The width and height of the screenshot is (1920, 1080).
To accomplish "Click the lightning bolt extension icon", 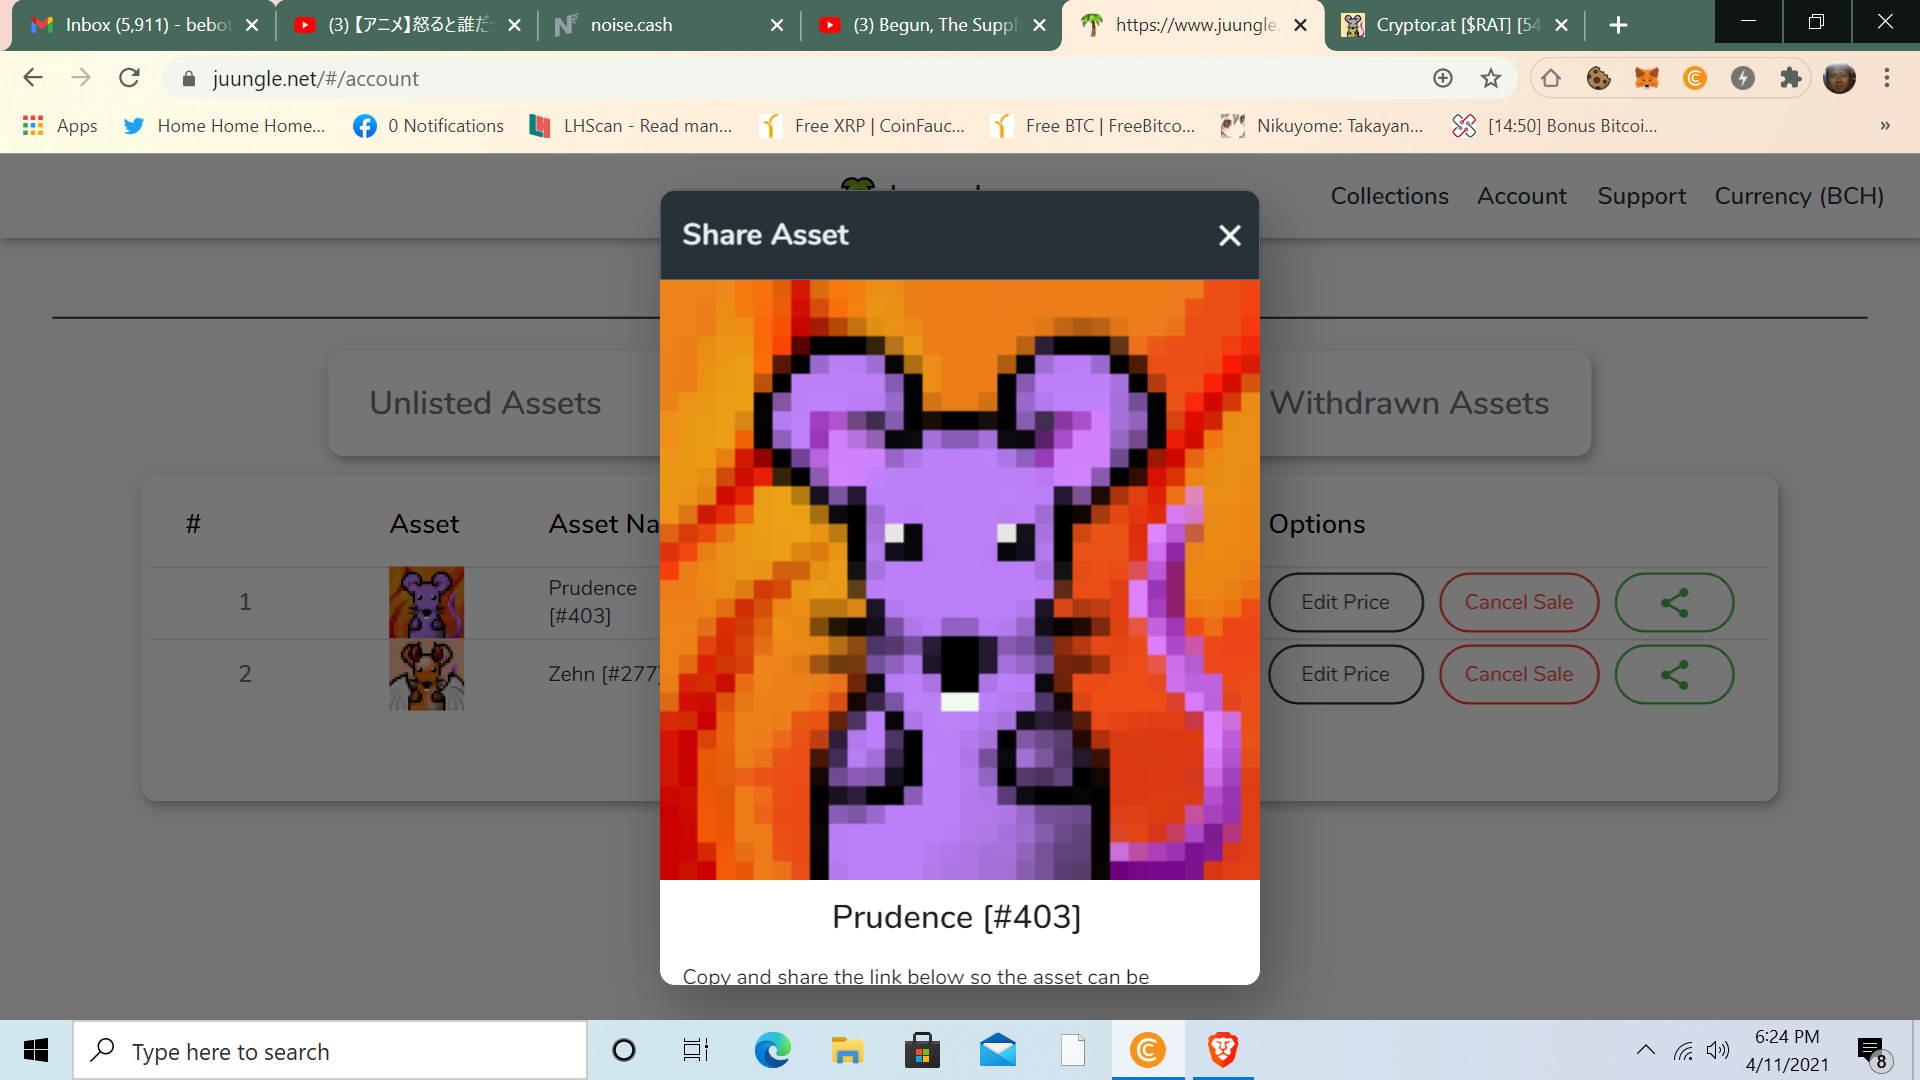I will point(1743,78).
